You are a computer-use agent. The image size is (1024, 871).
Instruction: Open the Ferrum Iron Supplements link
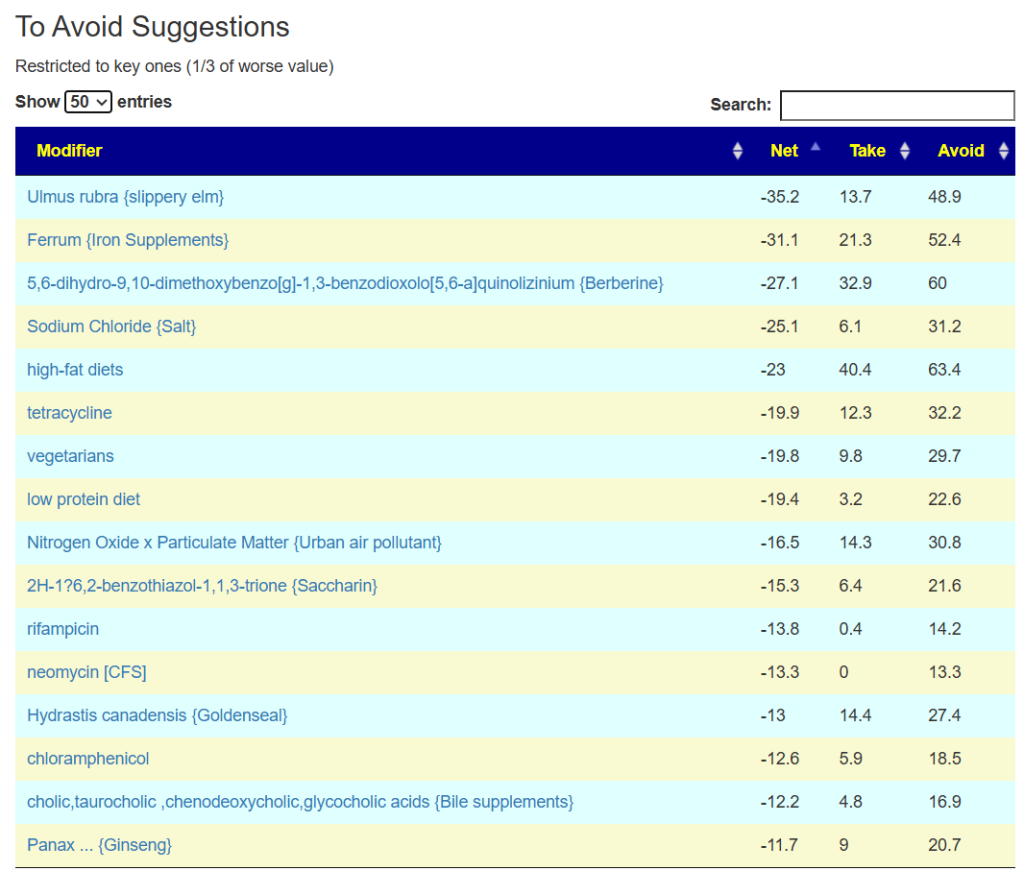128,240
